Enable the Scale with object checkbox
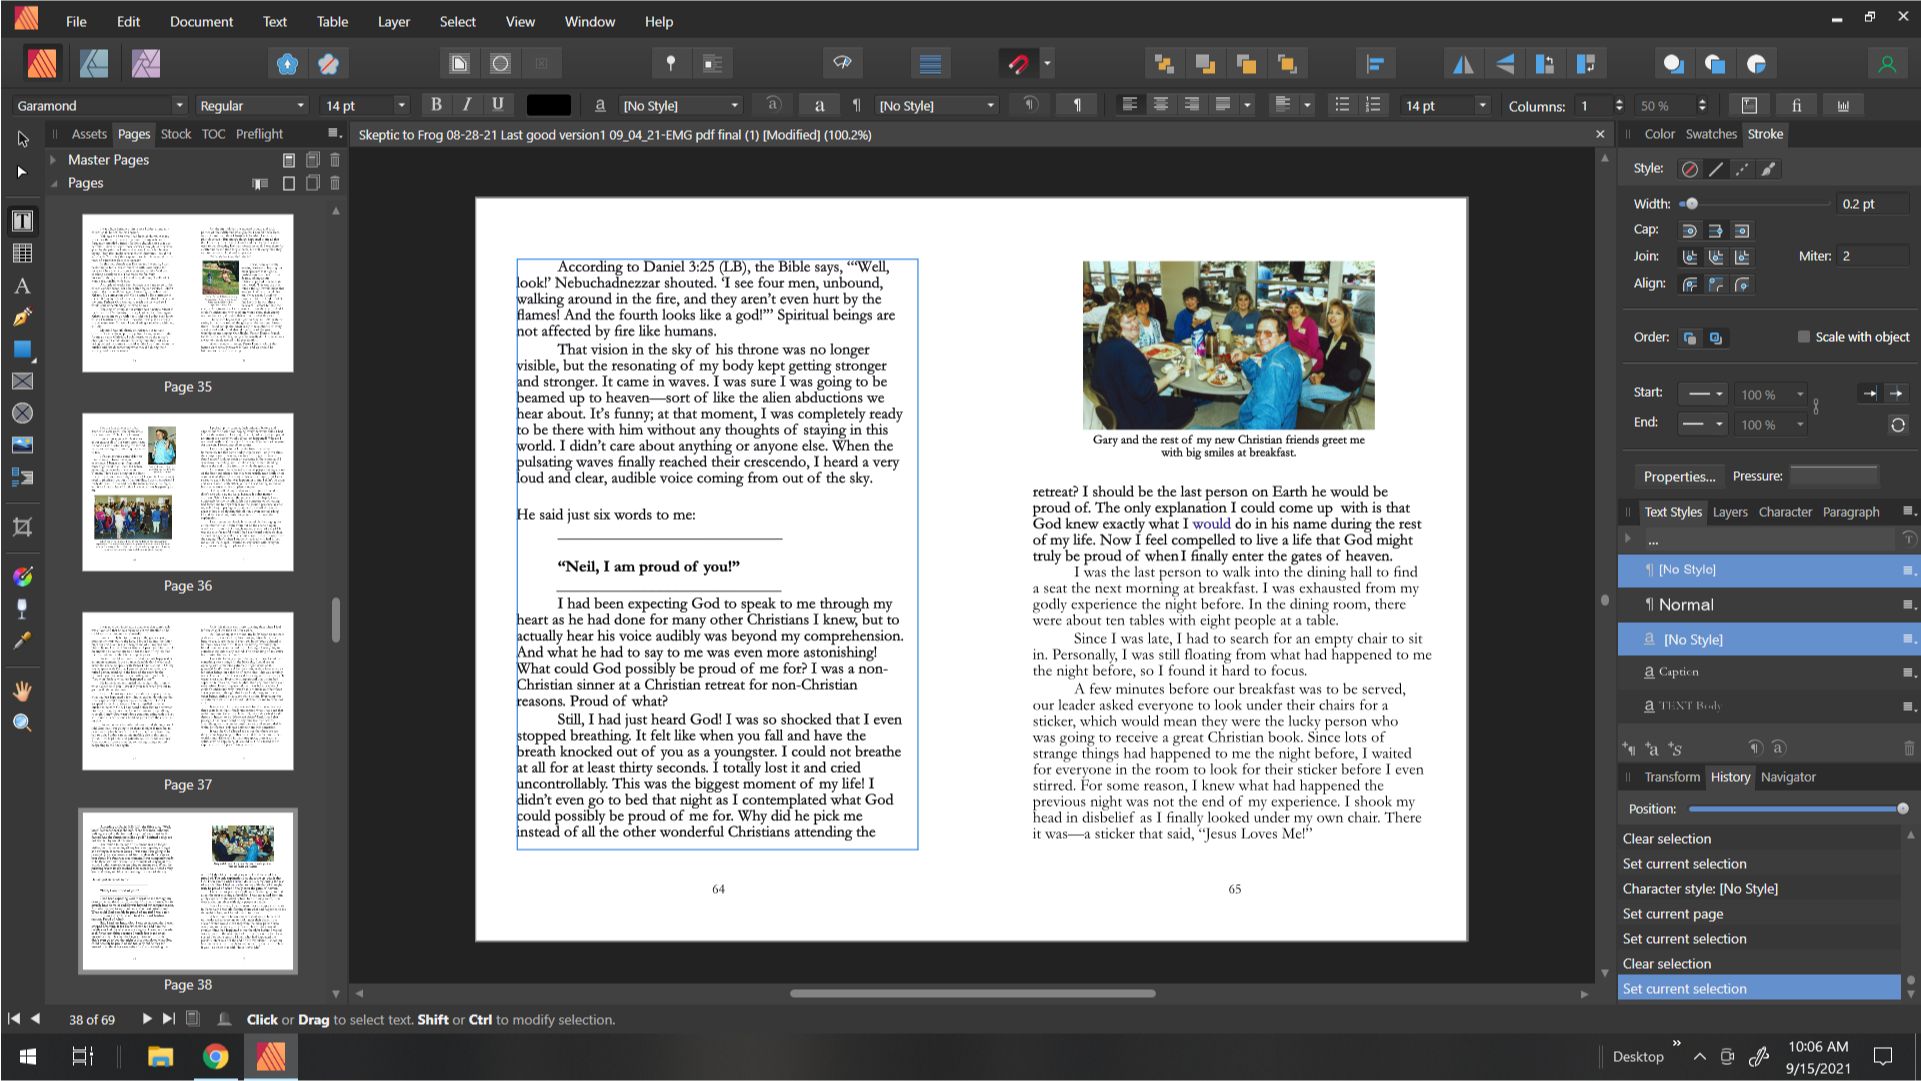Screen dimensions: 1921x1081 pyautogui.click(x=1803, y=337)
